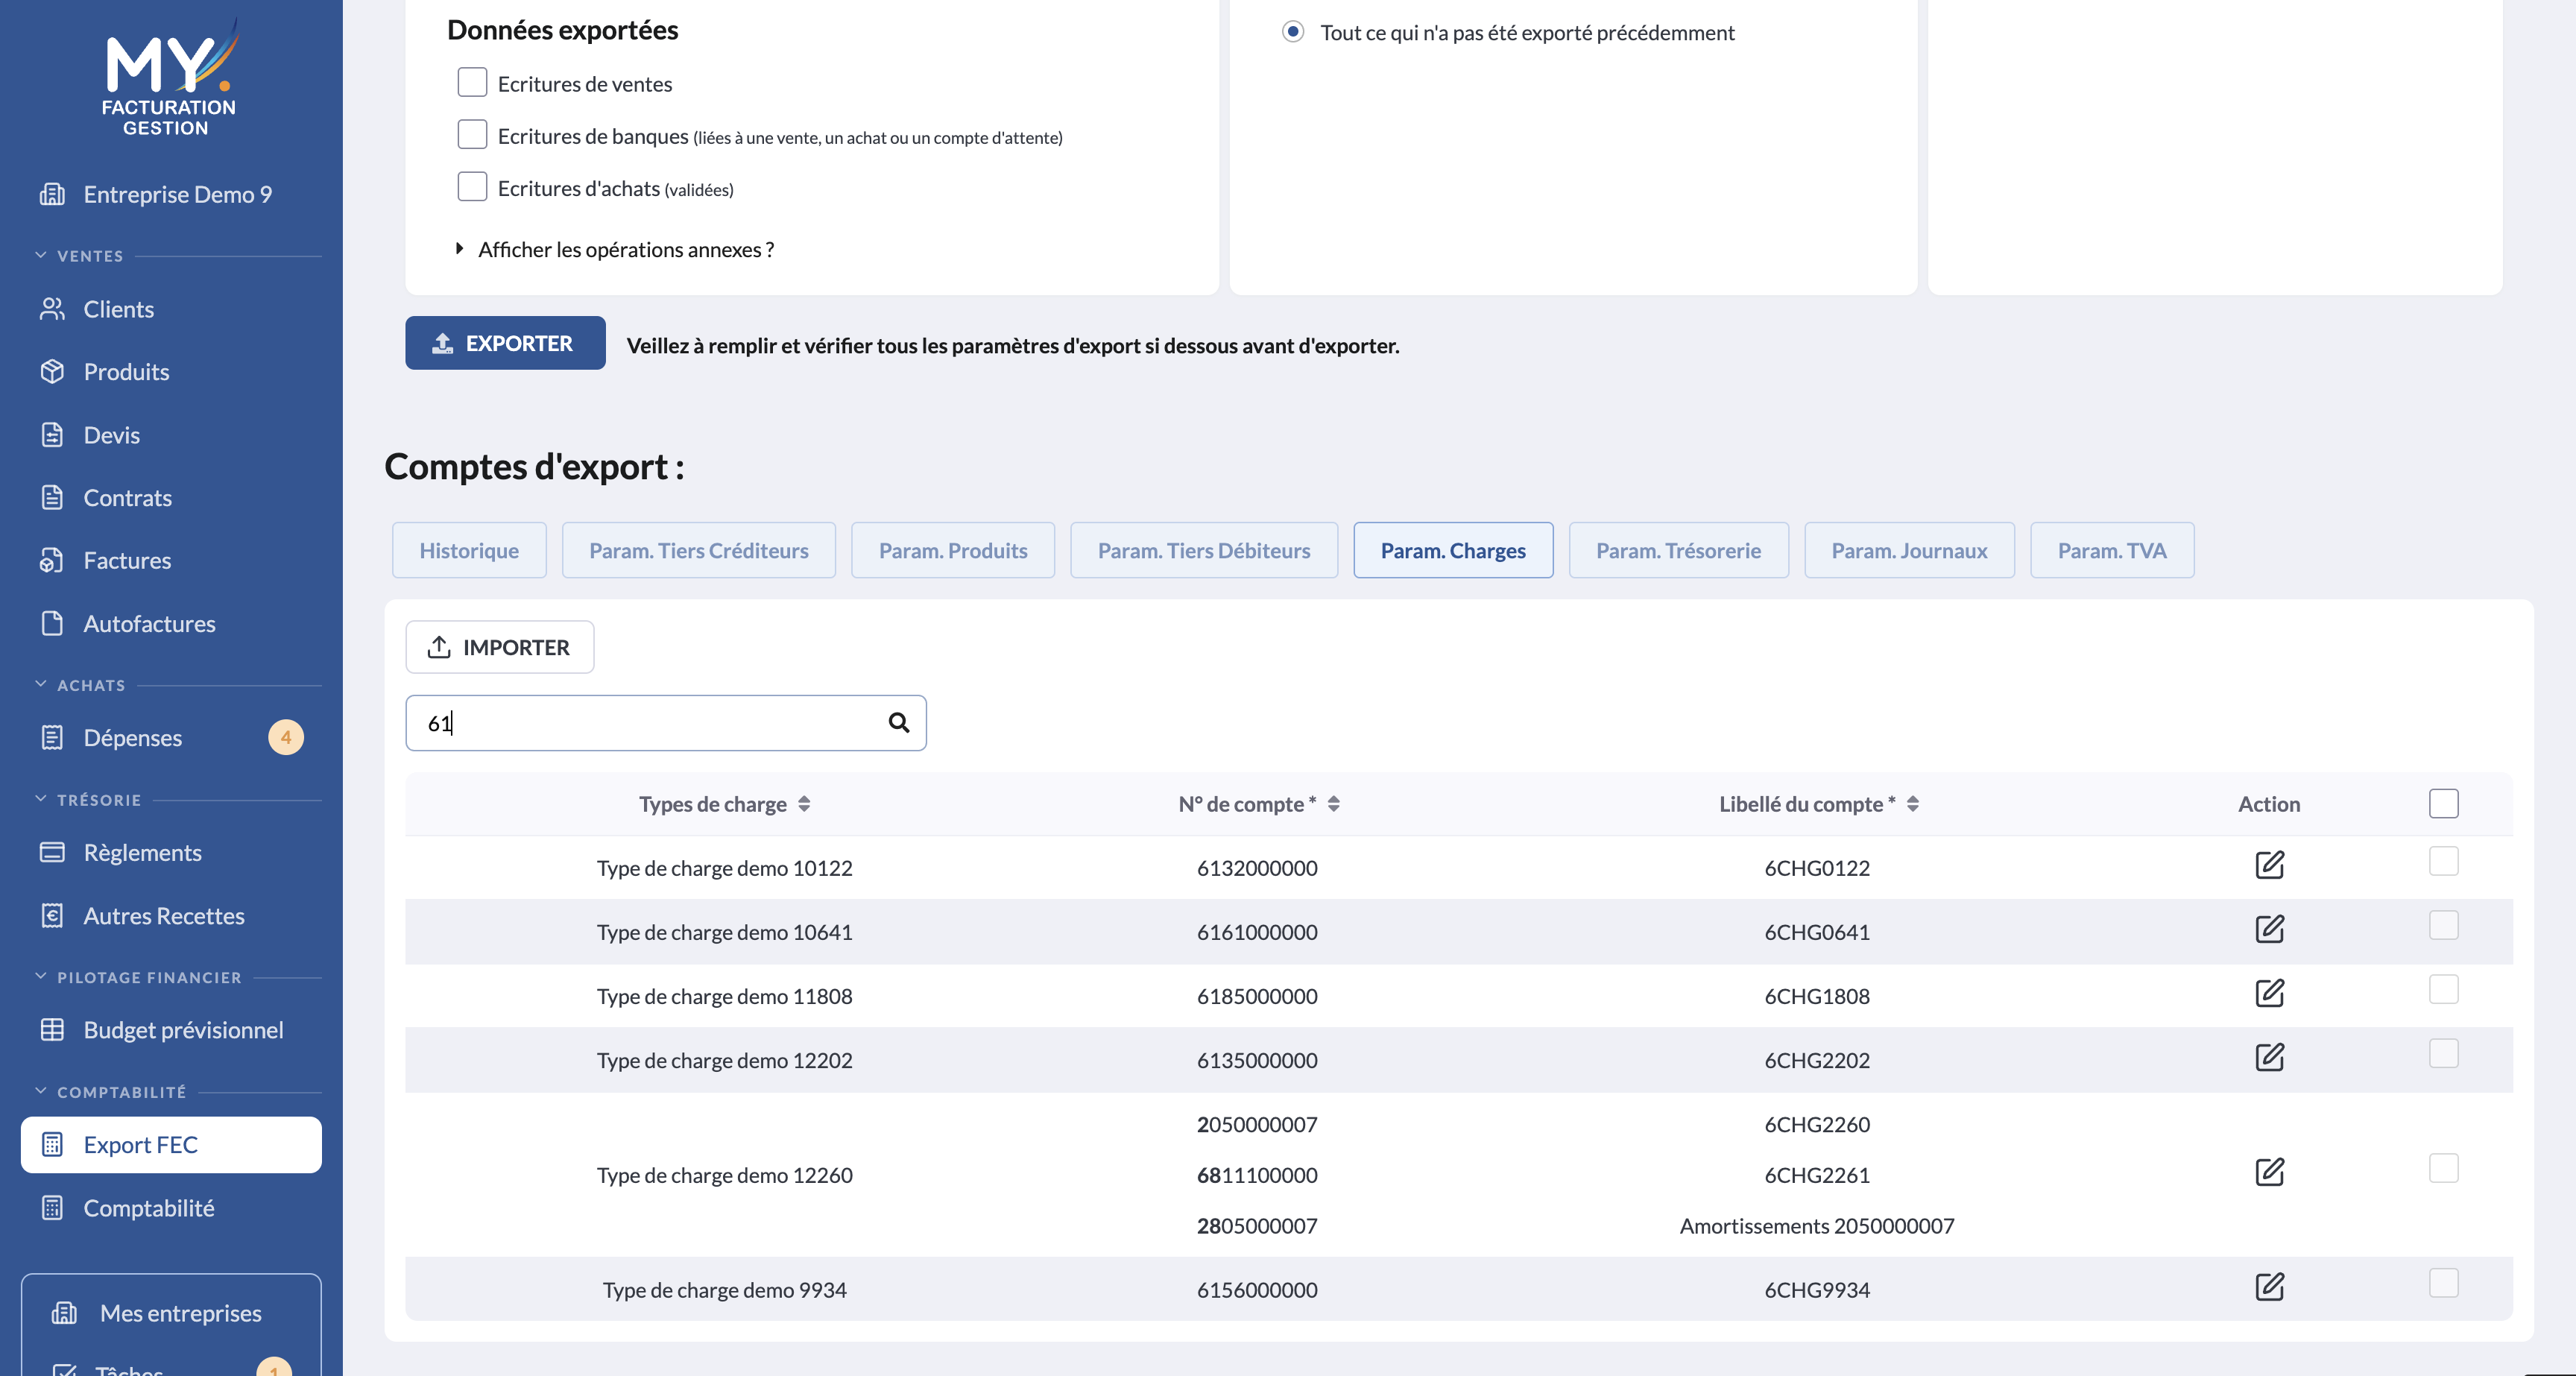Expand Afficher les opérations annexes

pos(616,249)
